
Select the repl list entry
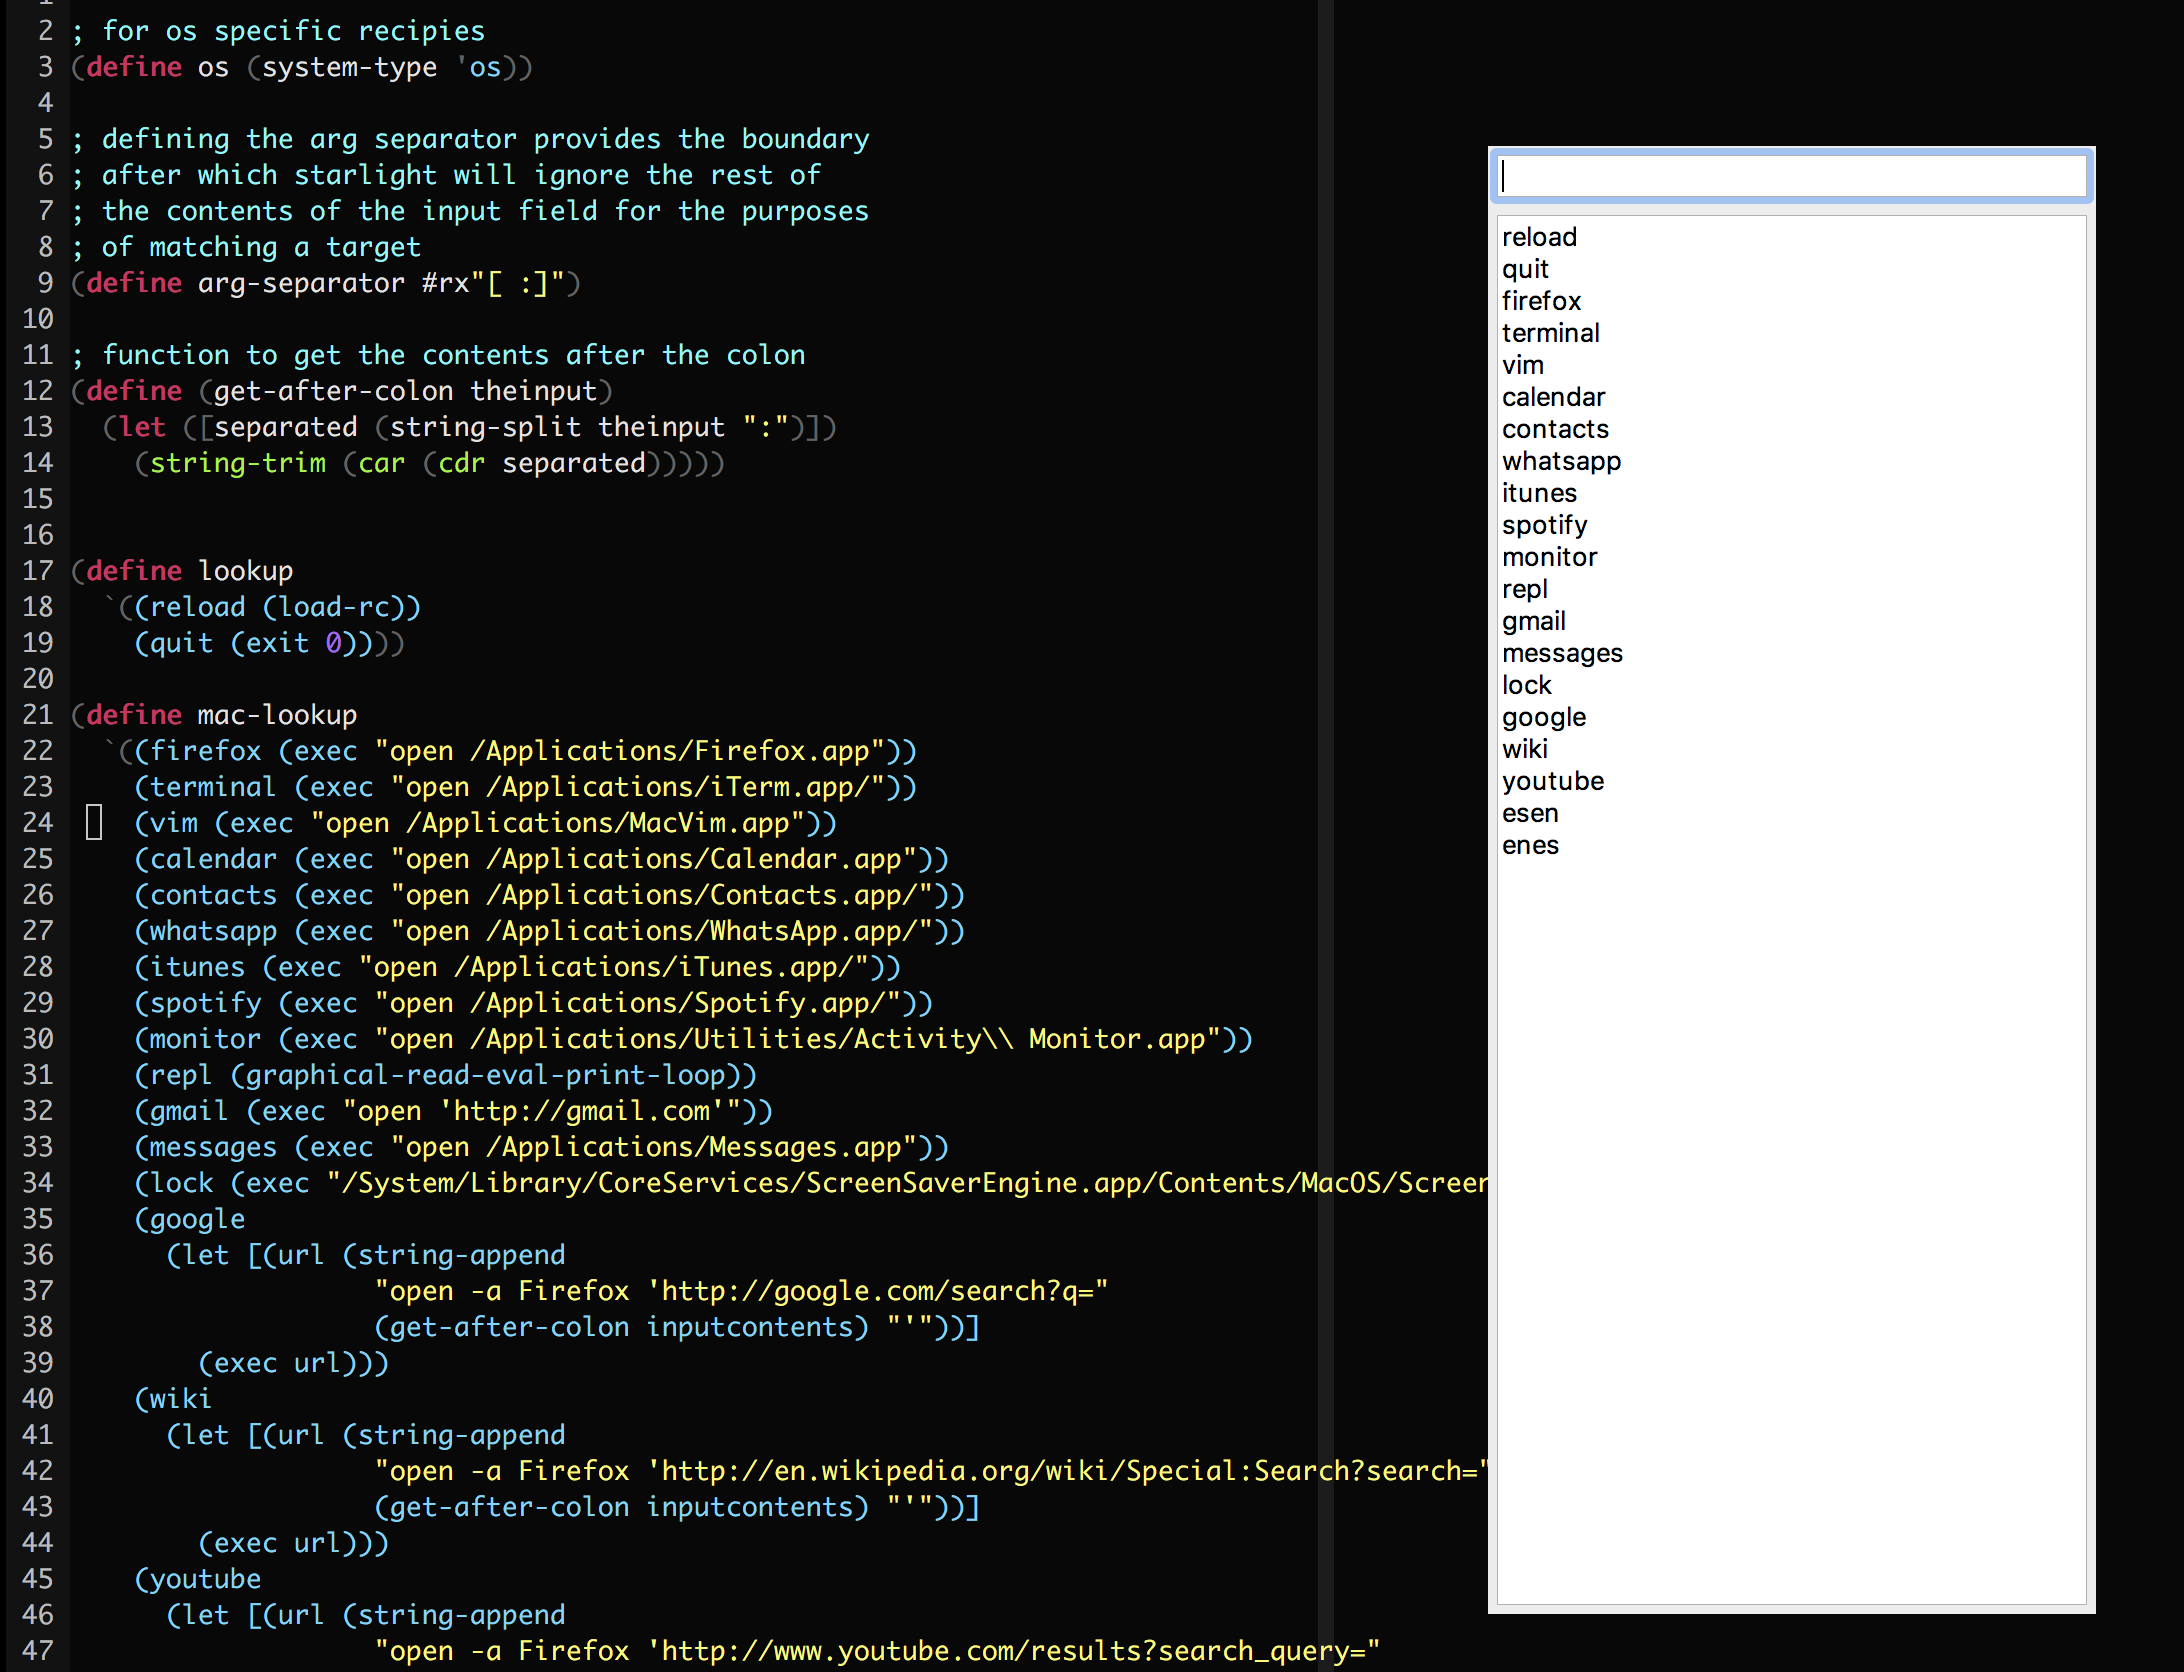point(1524,589)
